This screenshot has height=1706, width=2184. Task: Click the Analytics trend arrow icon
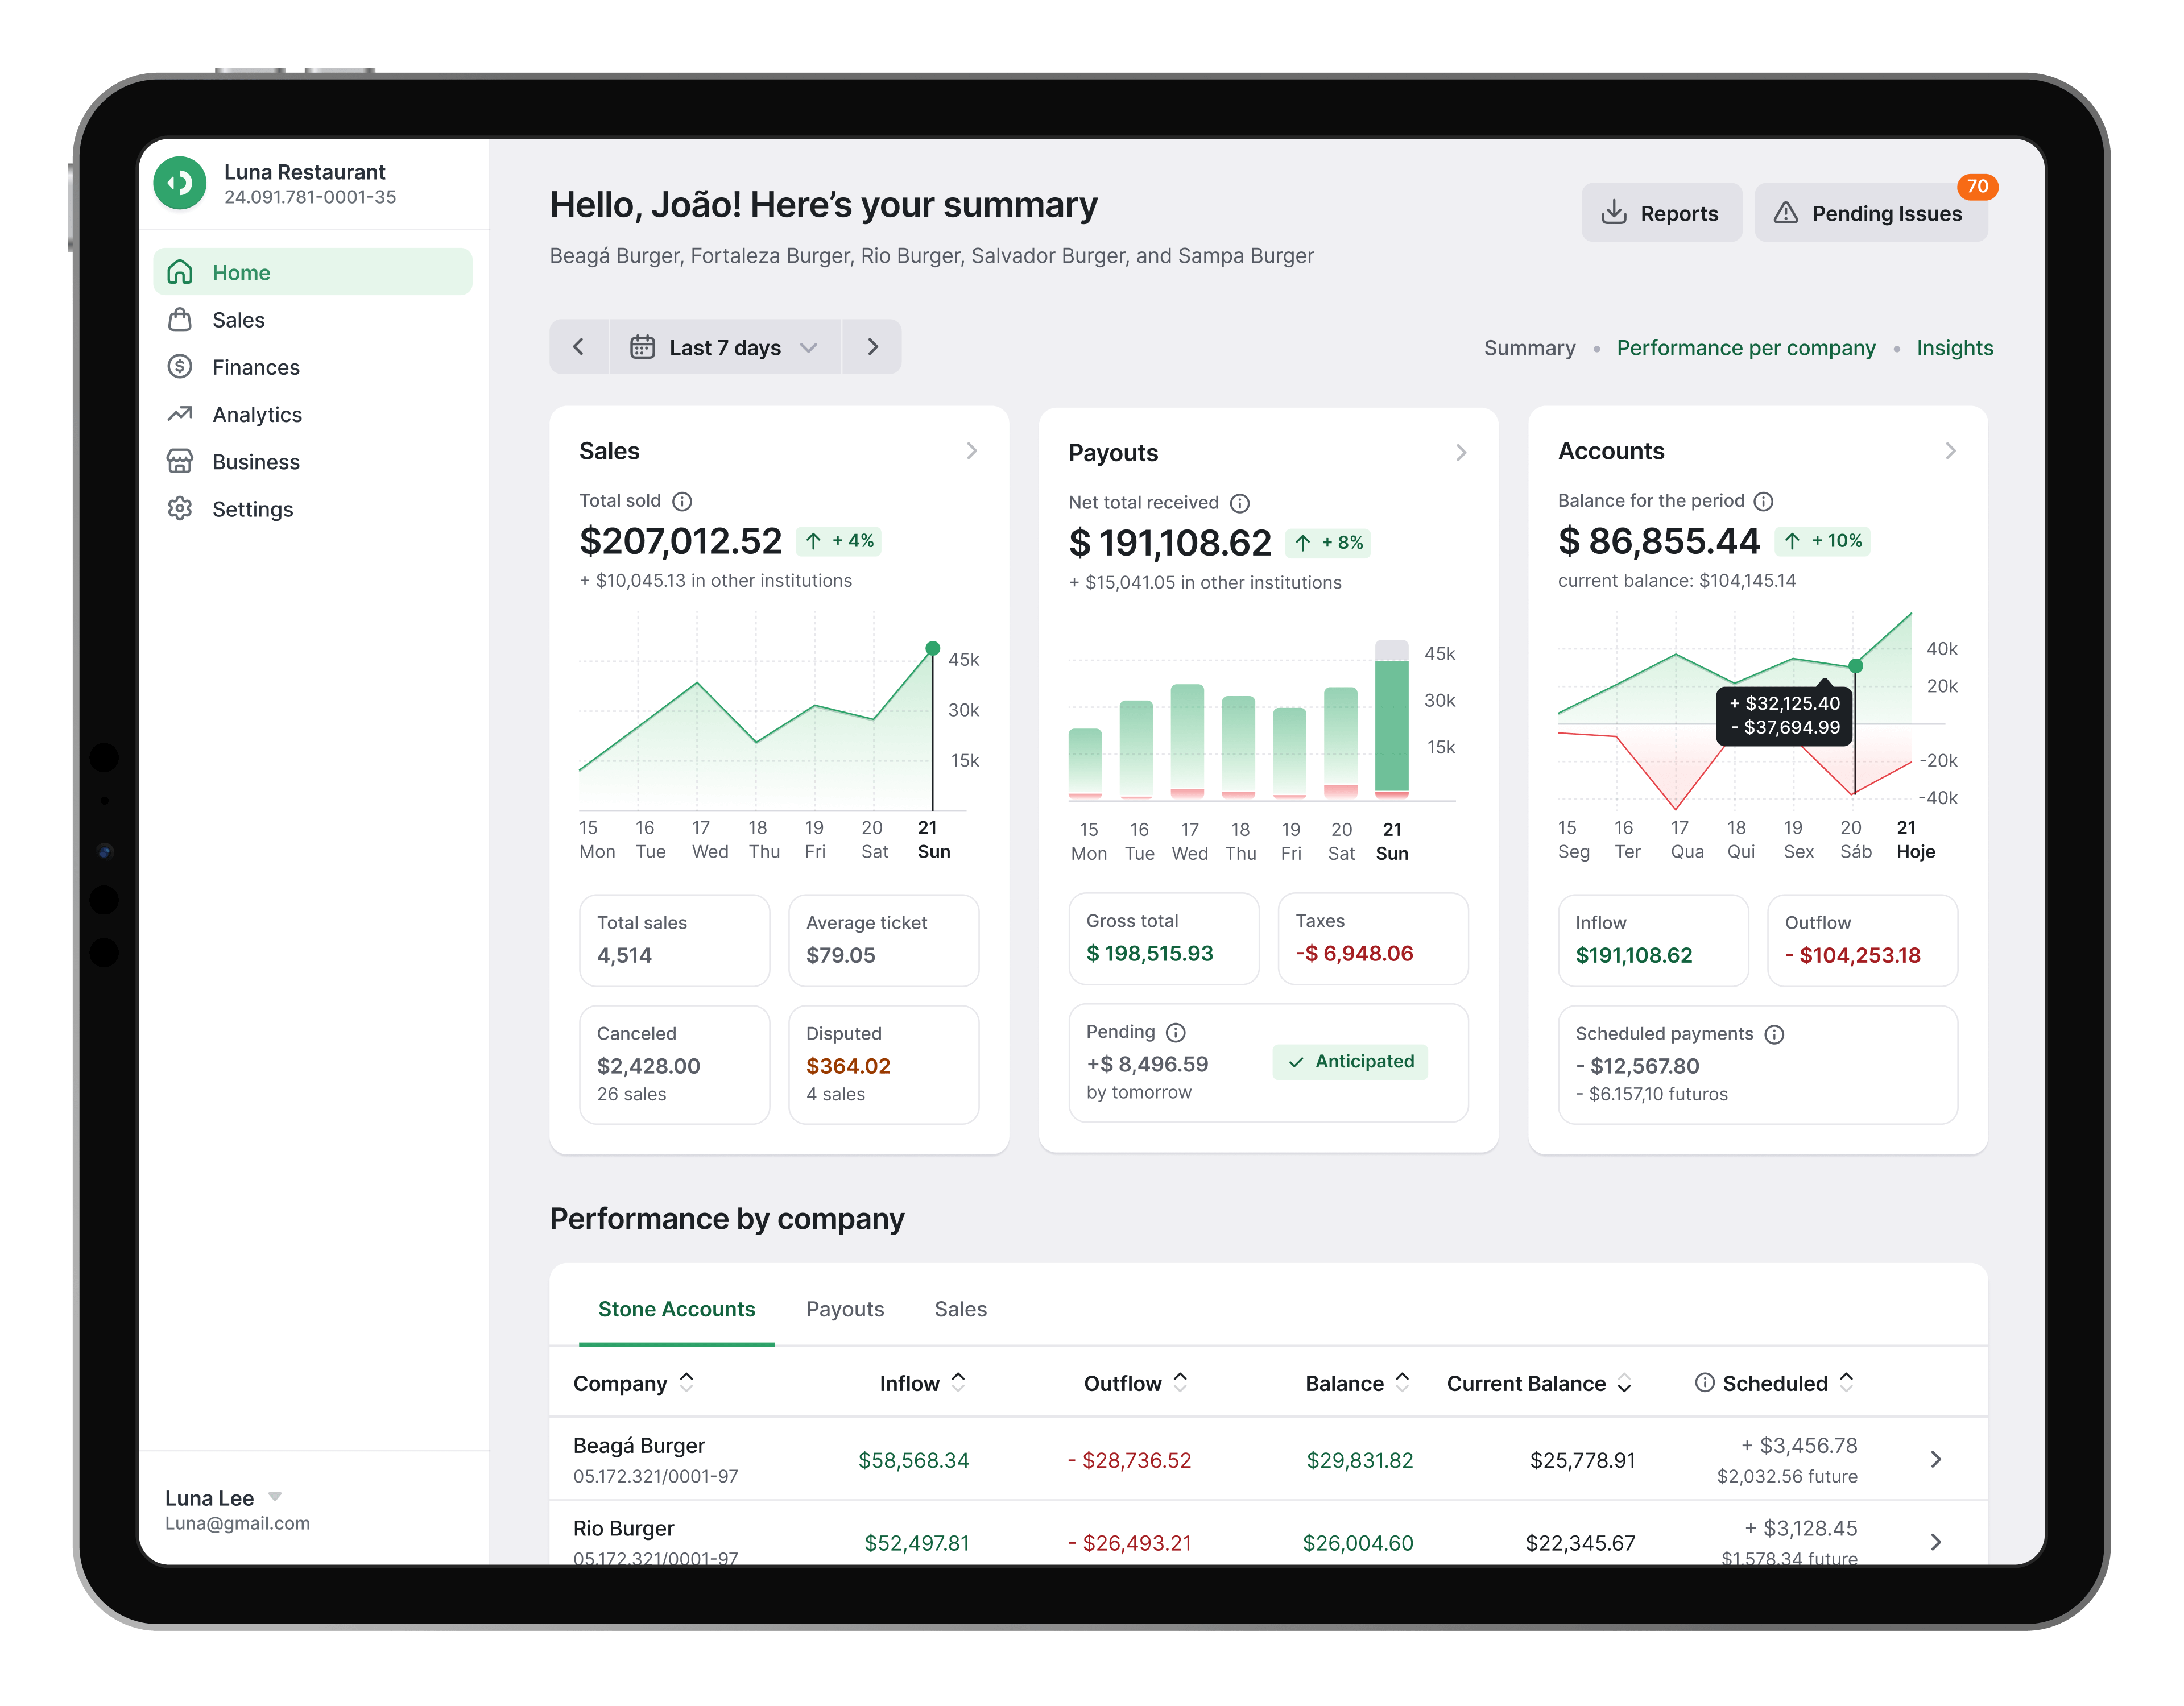(180, 414)
